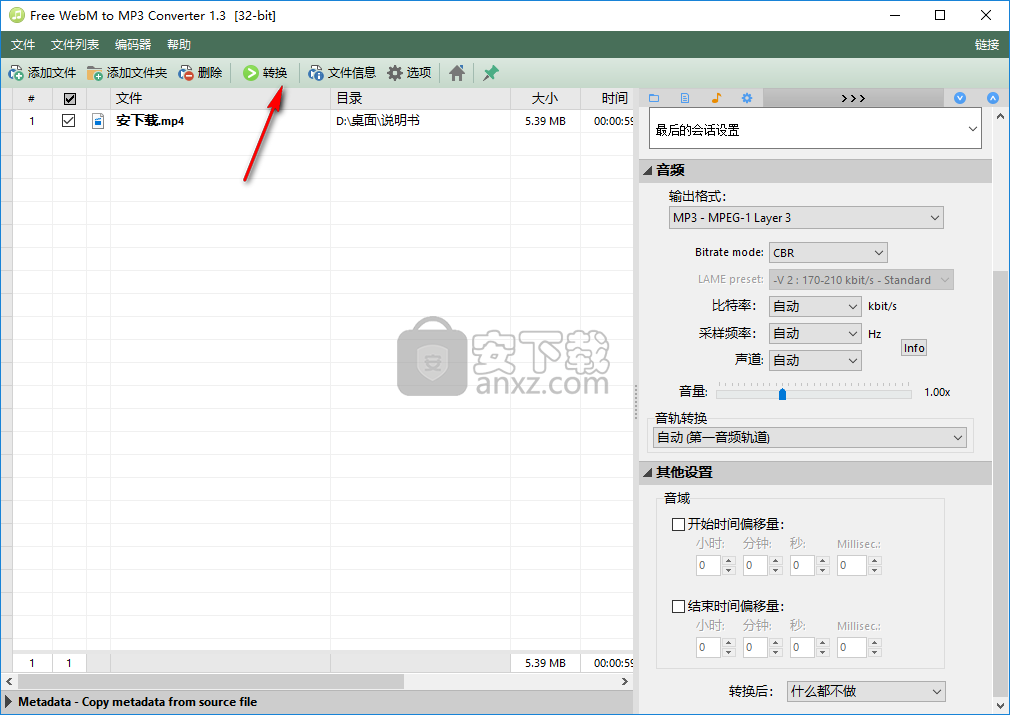Click the # column header
The height and width of the screenshot is (715, 1010).
click(x=32, y=99)
